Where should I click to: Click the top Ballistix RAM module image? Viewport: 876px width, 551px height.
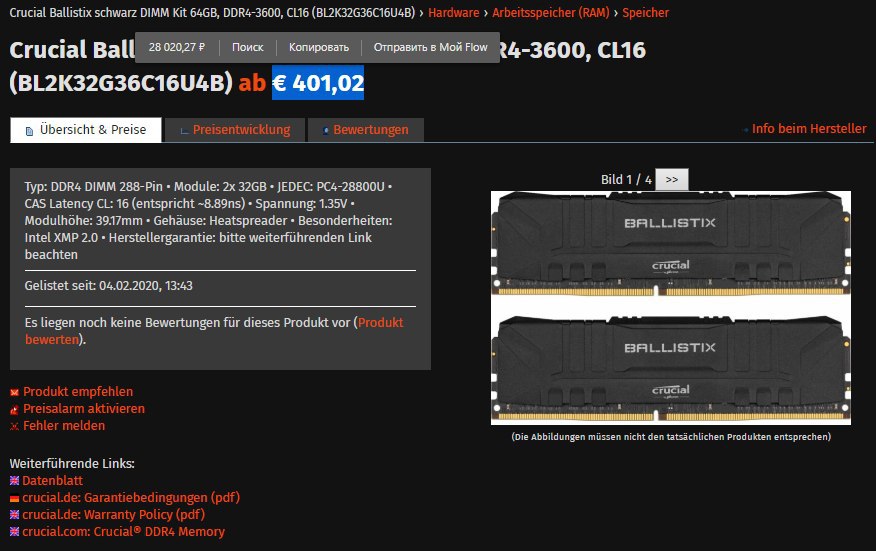[671, 244]
